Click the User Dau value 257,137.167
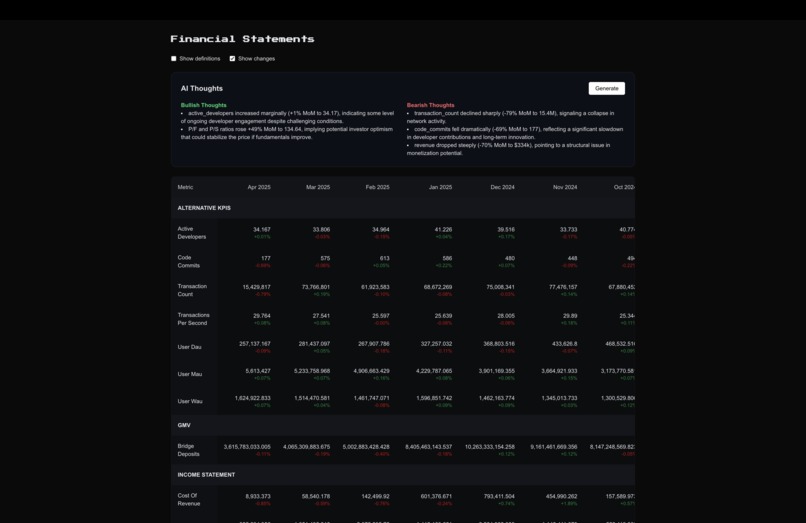This screenshot has width=806, height=523. [x=255, y=344]
